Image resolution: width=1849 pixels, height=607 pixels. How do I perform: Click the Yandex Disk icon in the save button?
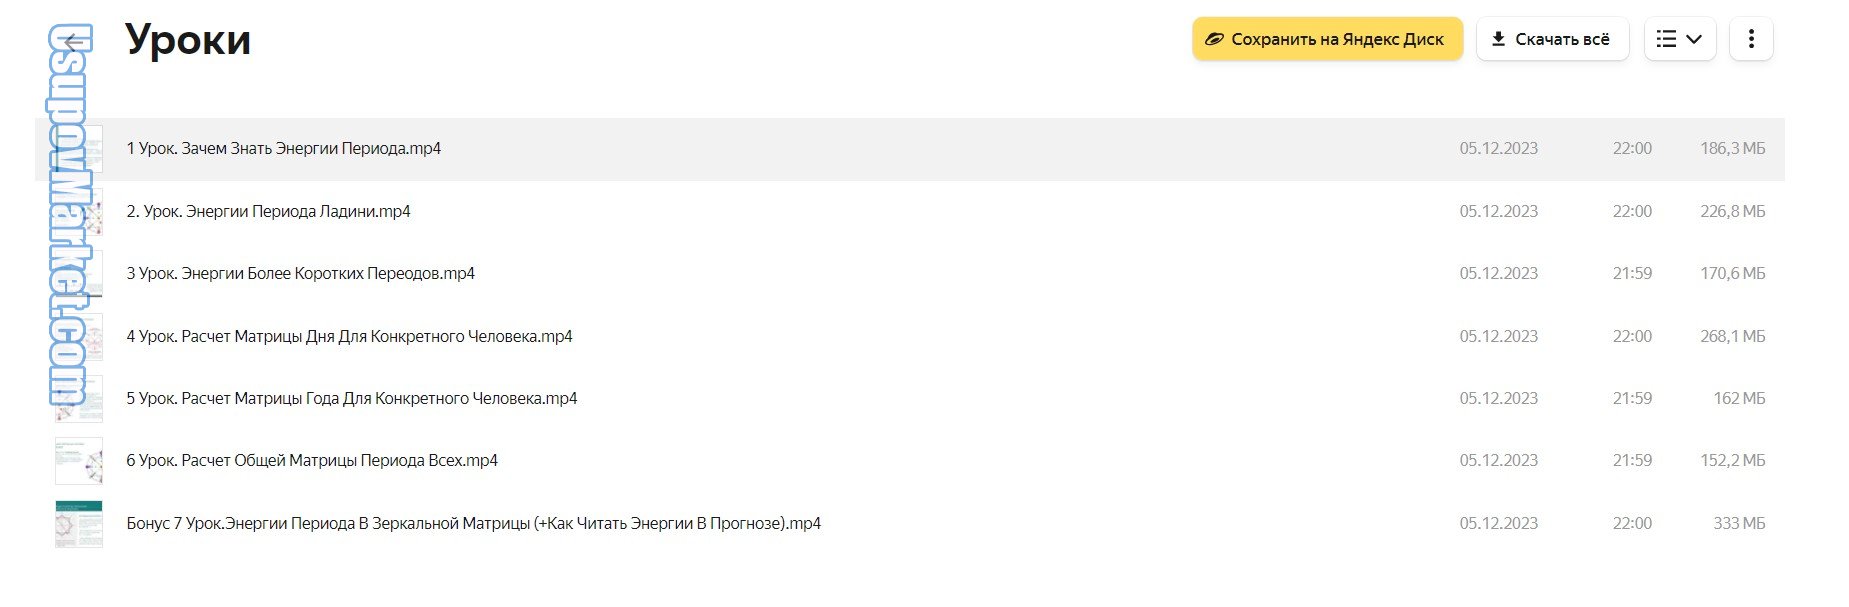tap(1214, 39)
